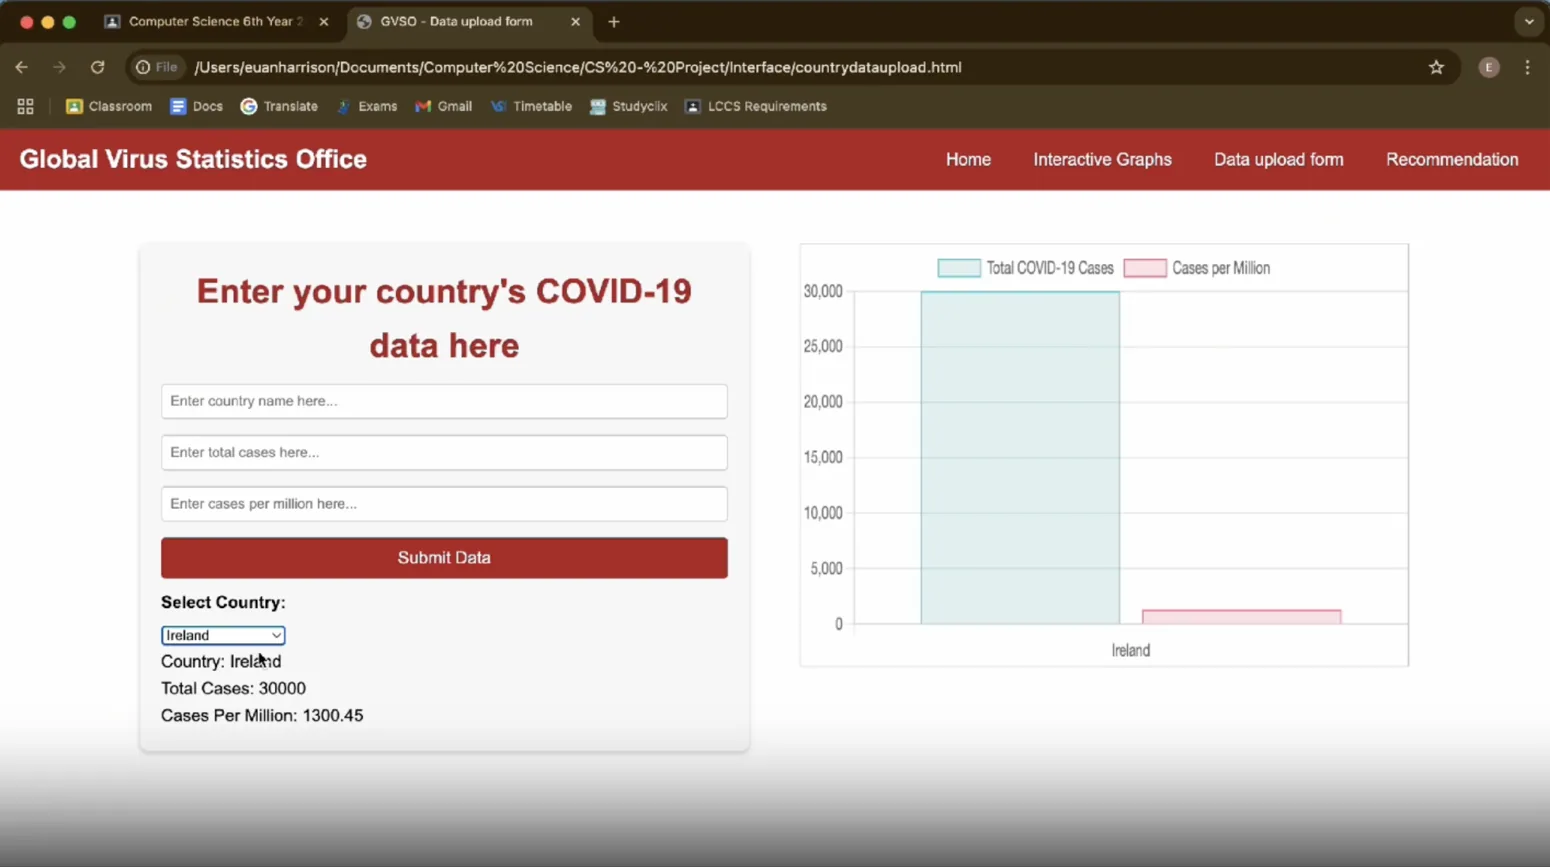Open the Gmail bookmark
The height and width of the screenshot is (867, 1550).
coord(443,106)
